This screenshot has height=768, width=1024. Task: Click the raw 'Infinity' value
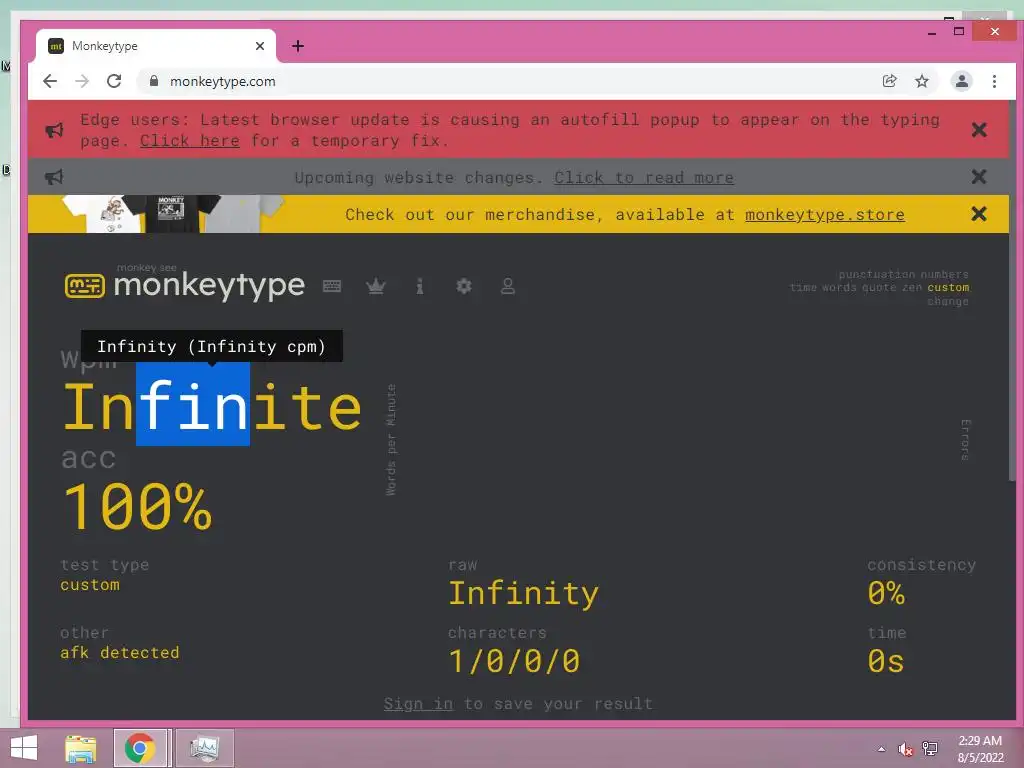point(523,594)
